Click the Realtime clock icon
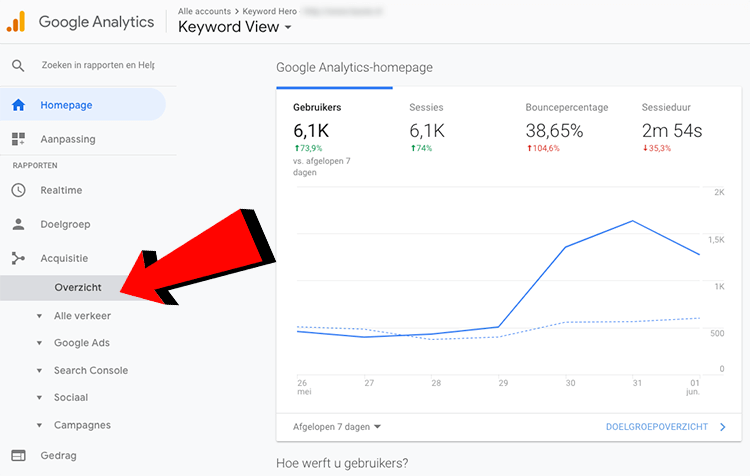Viewport: 750px width, 476px height. [18, 190]
